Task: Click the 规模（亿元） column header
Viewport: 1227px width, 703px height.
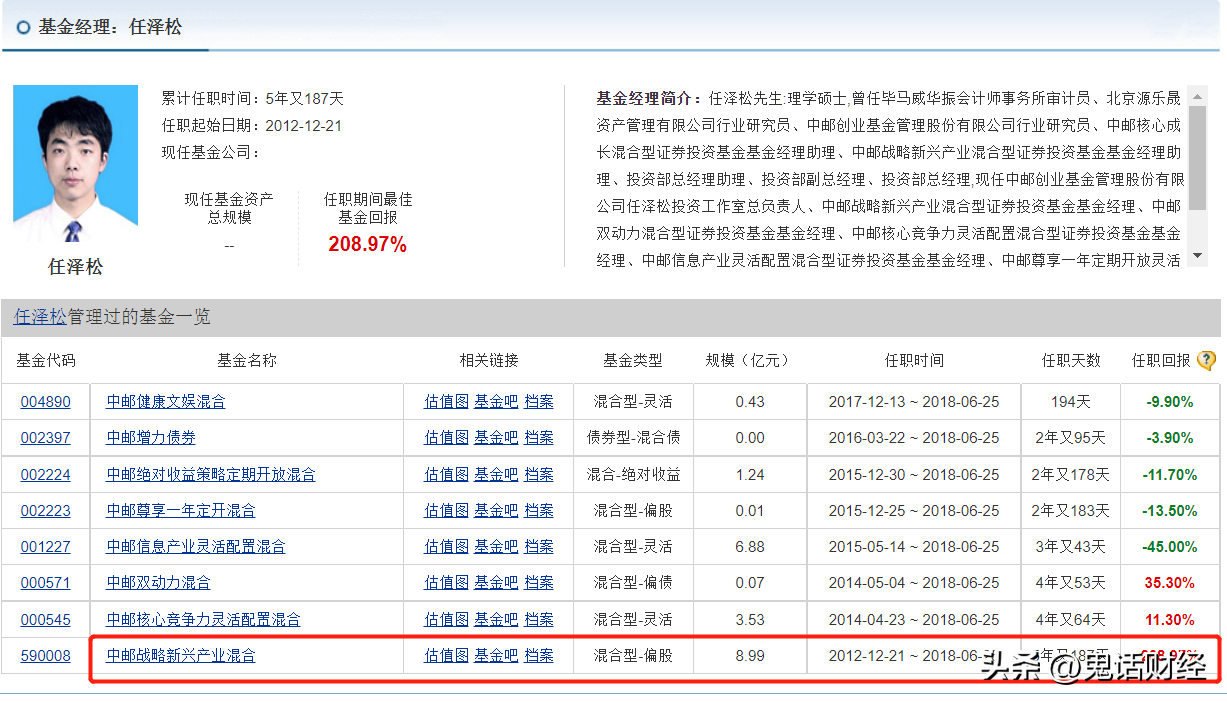Action: coord(748,360)
